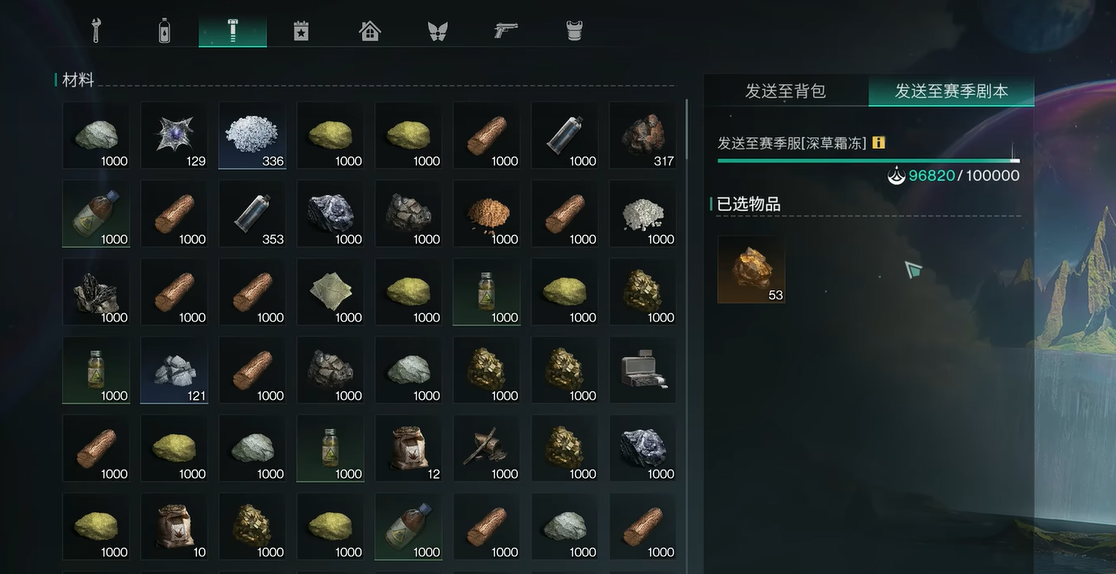Open the armor vest category
Image resolution: width=1116 pixels, height=574 pixels.
pos(574,31)
